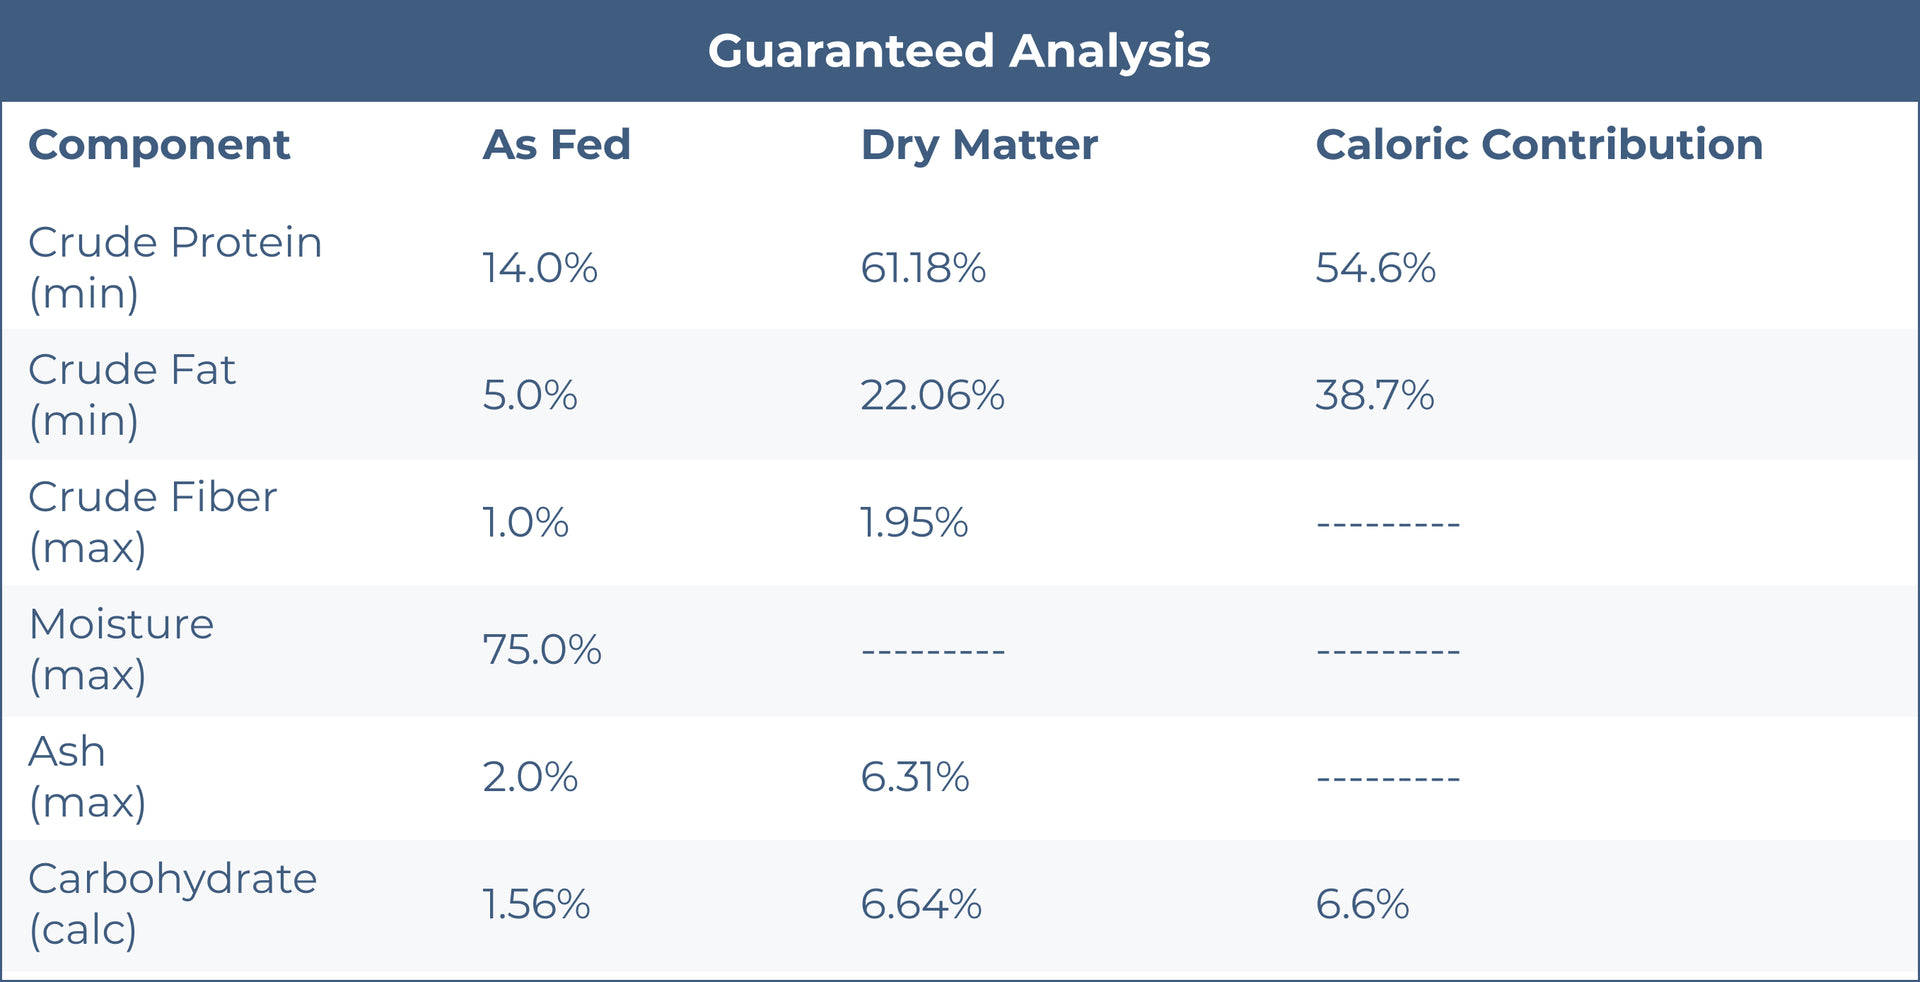Select the 38.7% Caloric Contribution value
Screen dimensions: 1920x982
click(1374, 395)
